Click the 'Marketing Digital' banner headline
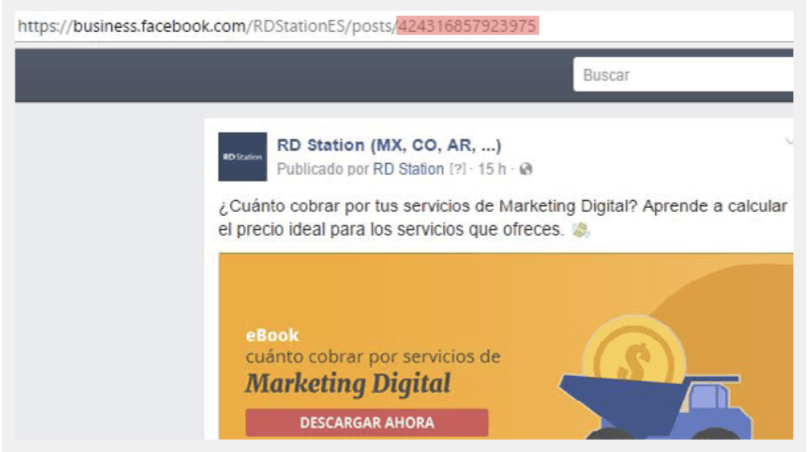The height and width of the screenshot is (452, 808). (348, 383)
